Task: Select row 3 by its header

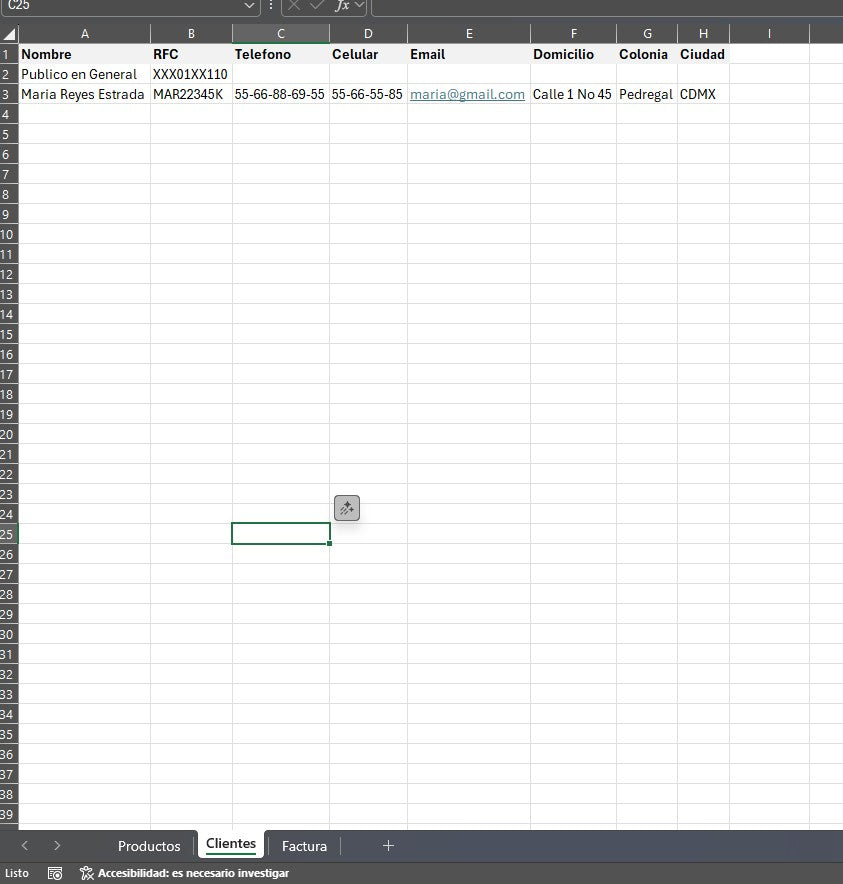Action: point(9,94)
